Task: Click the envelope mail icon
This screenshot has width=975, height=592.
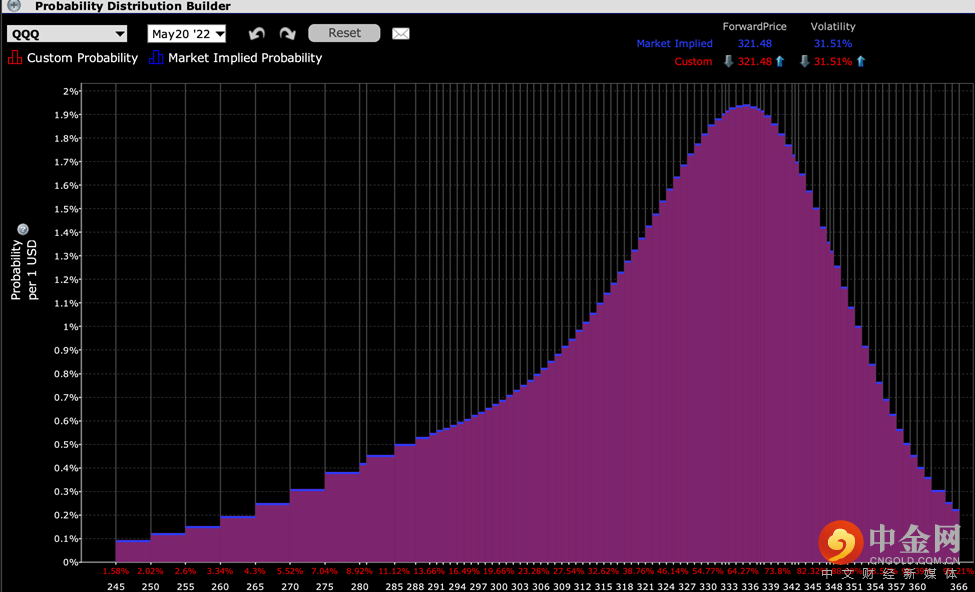Action: [x=401, y=34]
